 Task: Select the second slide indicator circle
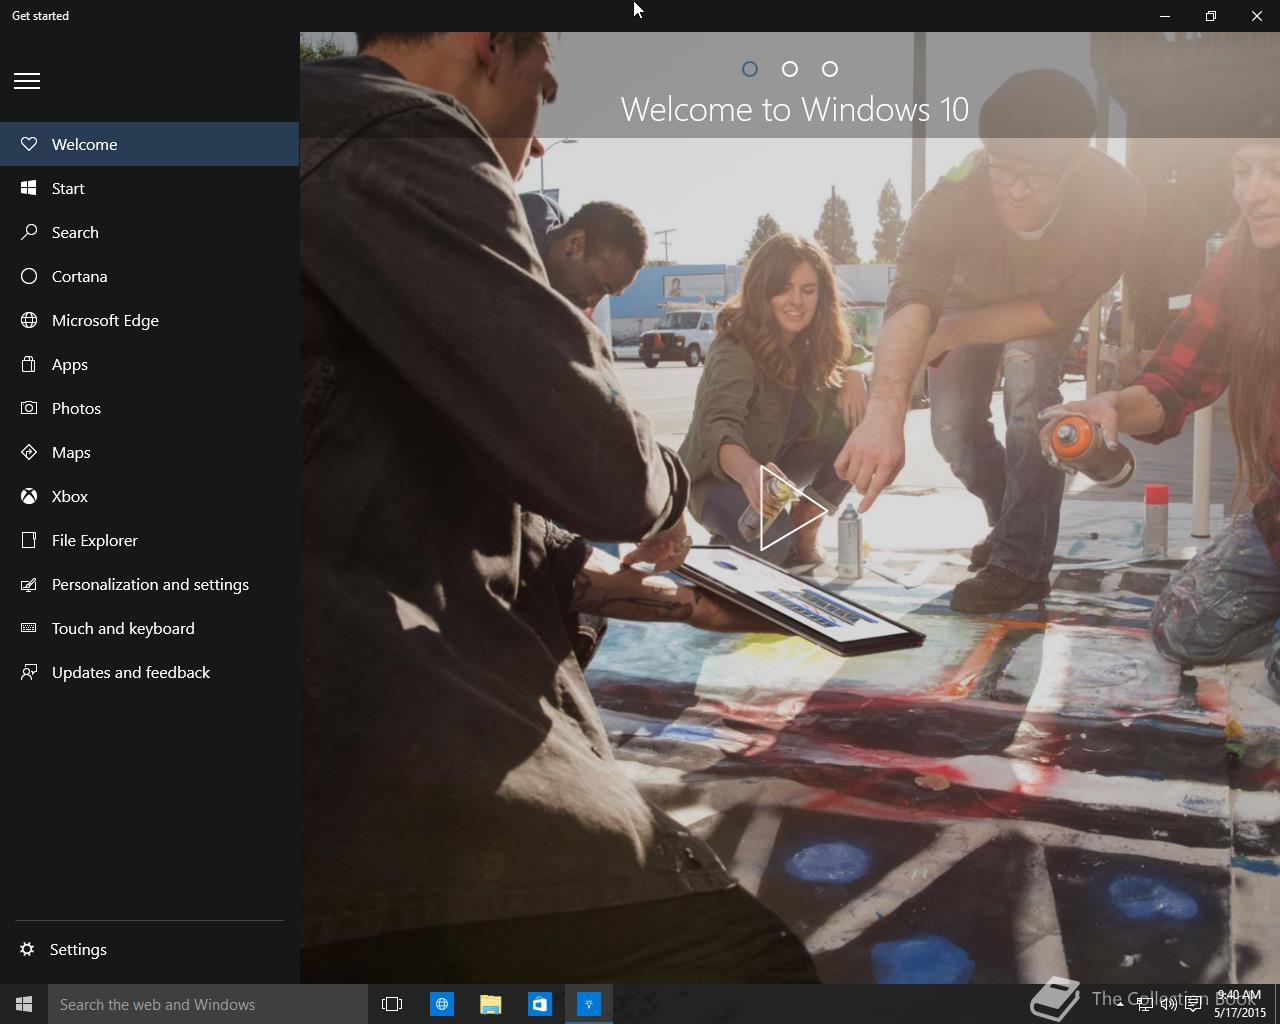click(x=790, y=69)
